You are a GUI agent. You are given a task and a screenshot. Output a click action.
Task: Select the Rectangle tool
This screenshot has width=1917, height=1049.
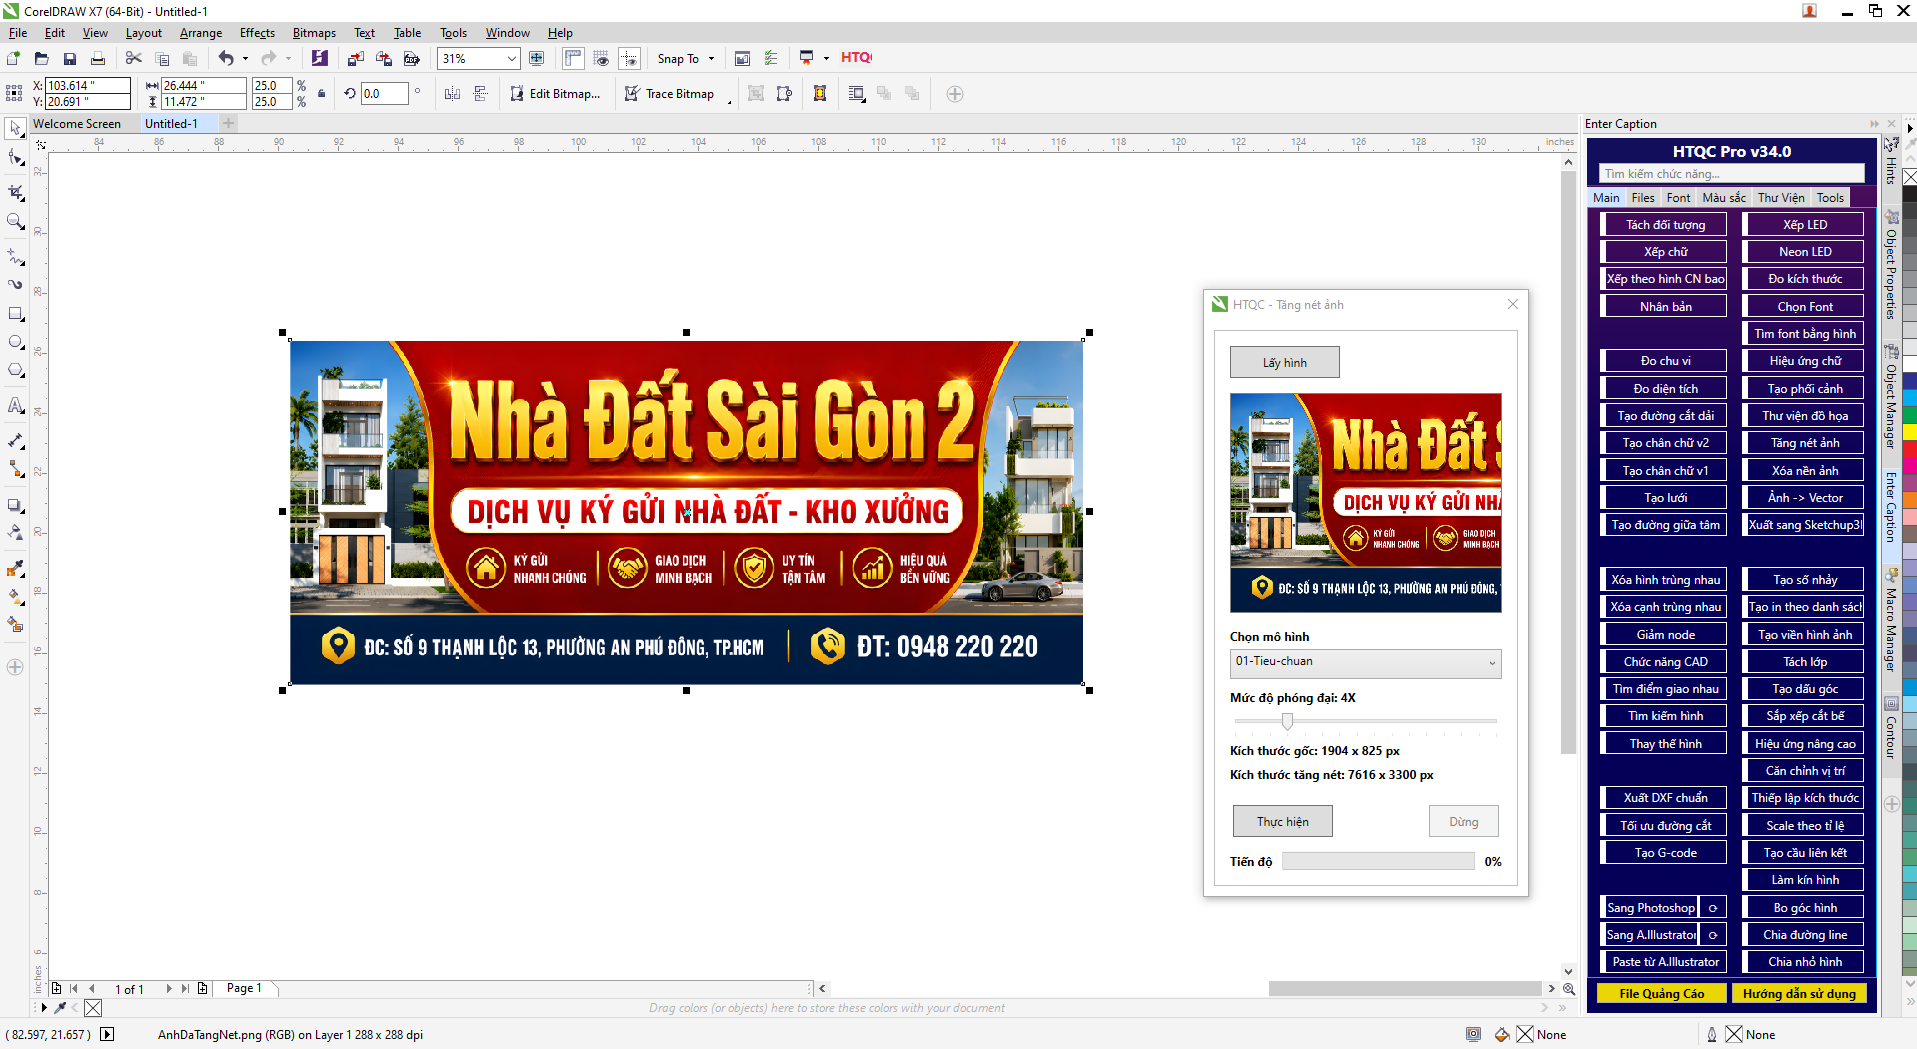click(x=15, y=314)
